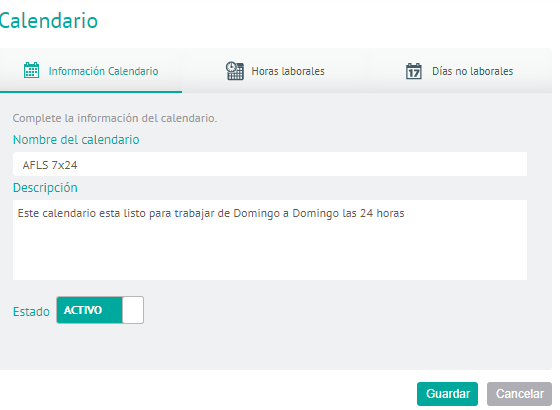The width and height of the screenshot is (560, 410).
Task: Click the green calendar grid icon
Action: (31, 70)
